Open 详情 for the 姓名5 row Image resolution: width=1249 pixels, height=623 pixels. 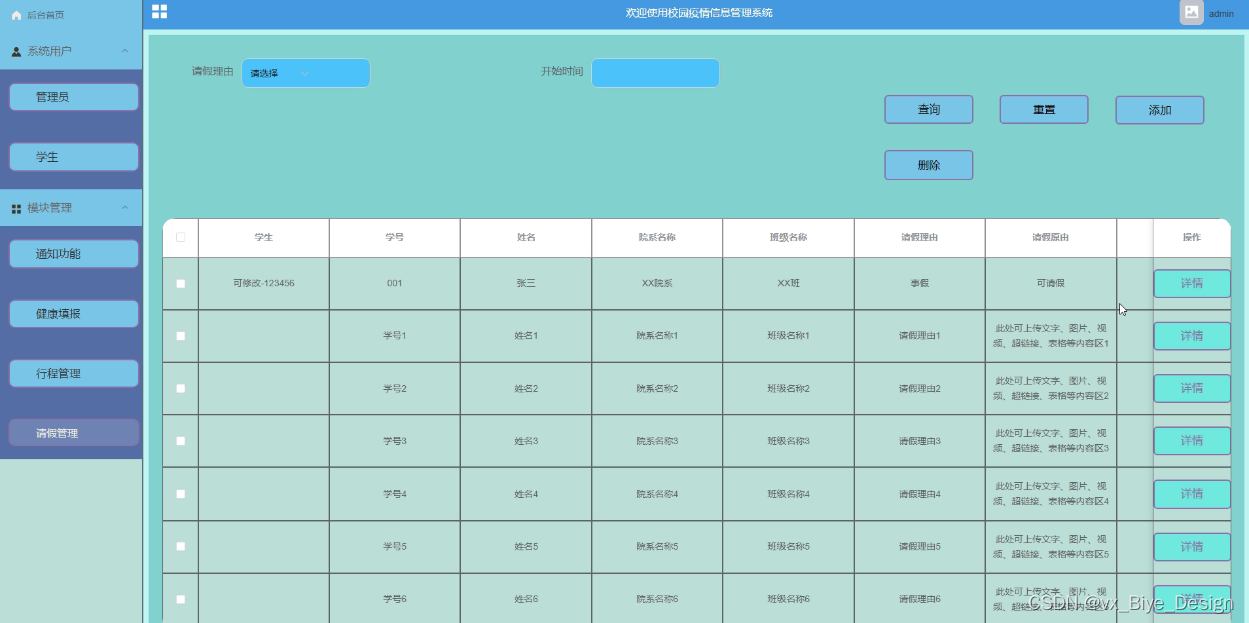coord(1192,547)
